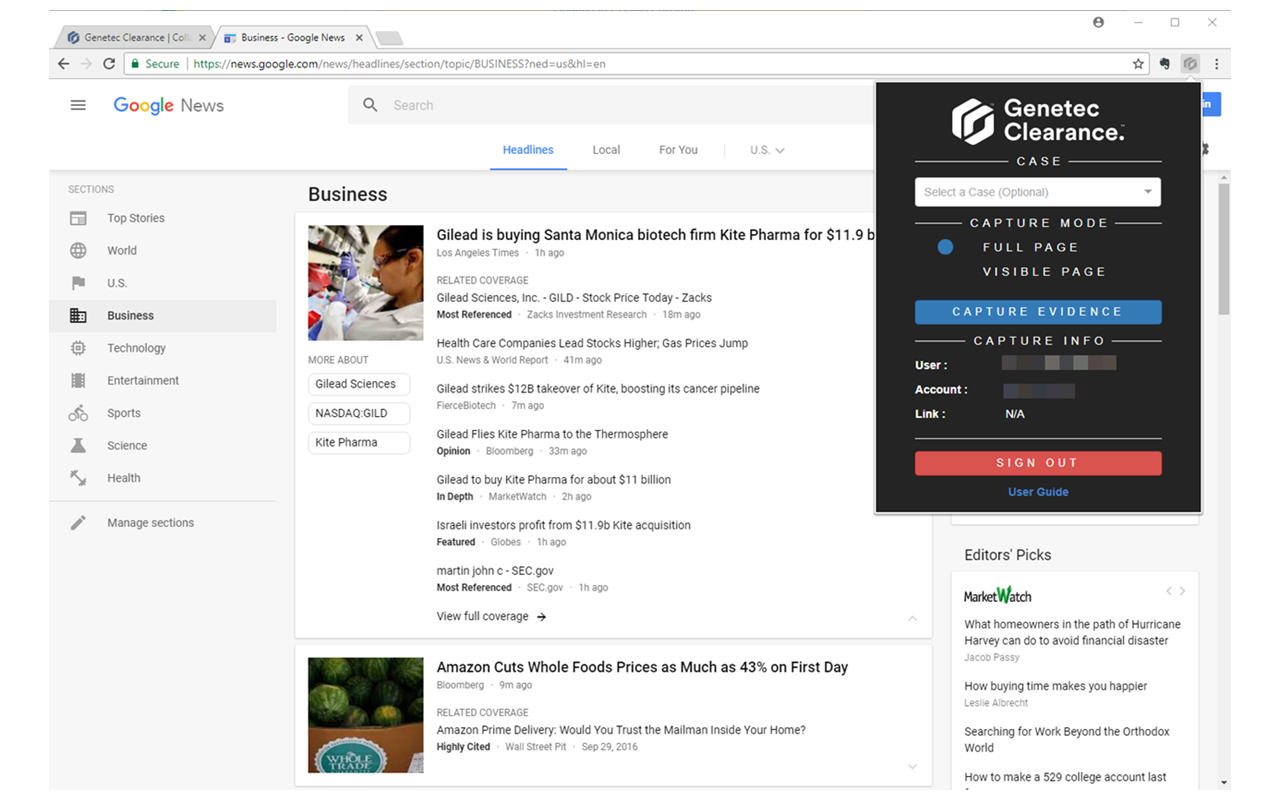Open hurricane Harvey homeowners MarketWatch article
The width and height of the screenshot is (1280, 800).
1072,632
